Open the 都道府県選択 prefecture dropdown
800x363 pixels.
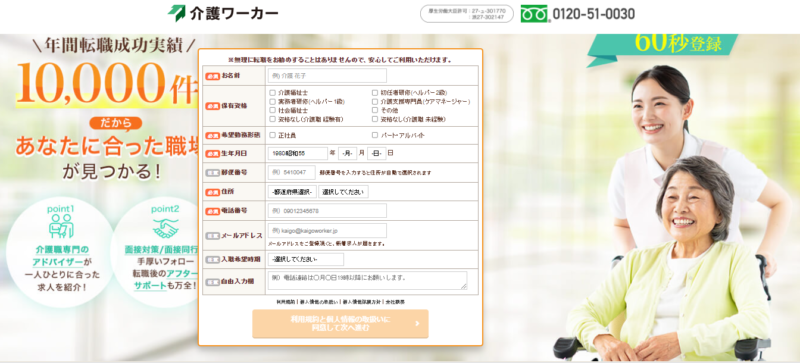tap(292, 192)
